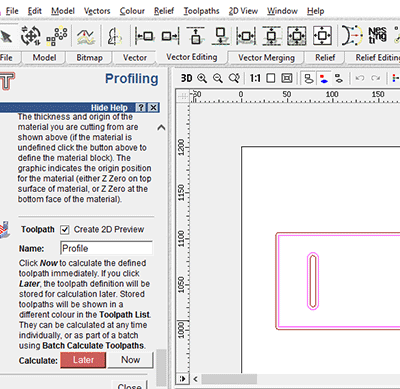Align selected vectors to the bottom edge
Image resolution: width=400 pixels, height=389 pixels.
pyautogui.click(x=220, y=36)
